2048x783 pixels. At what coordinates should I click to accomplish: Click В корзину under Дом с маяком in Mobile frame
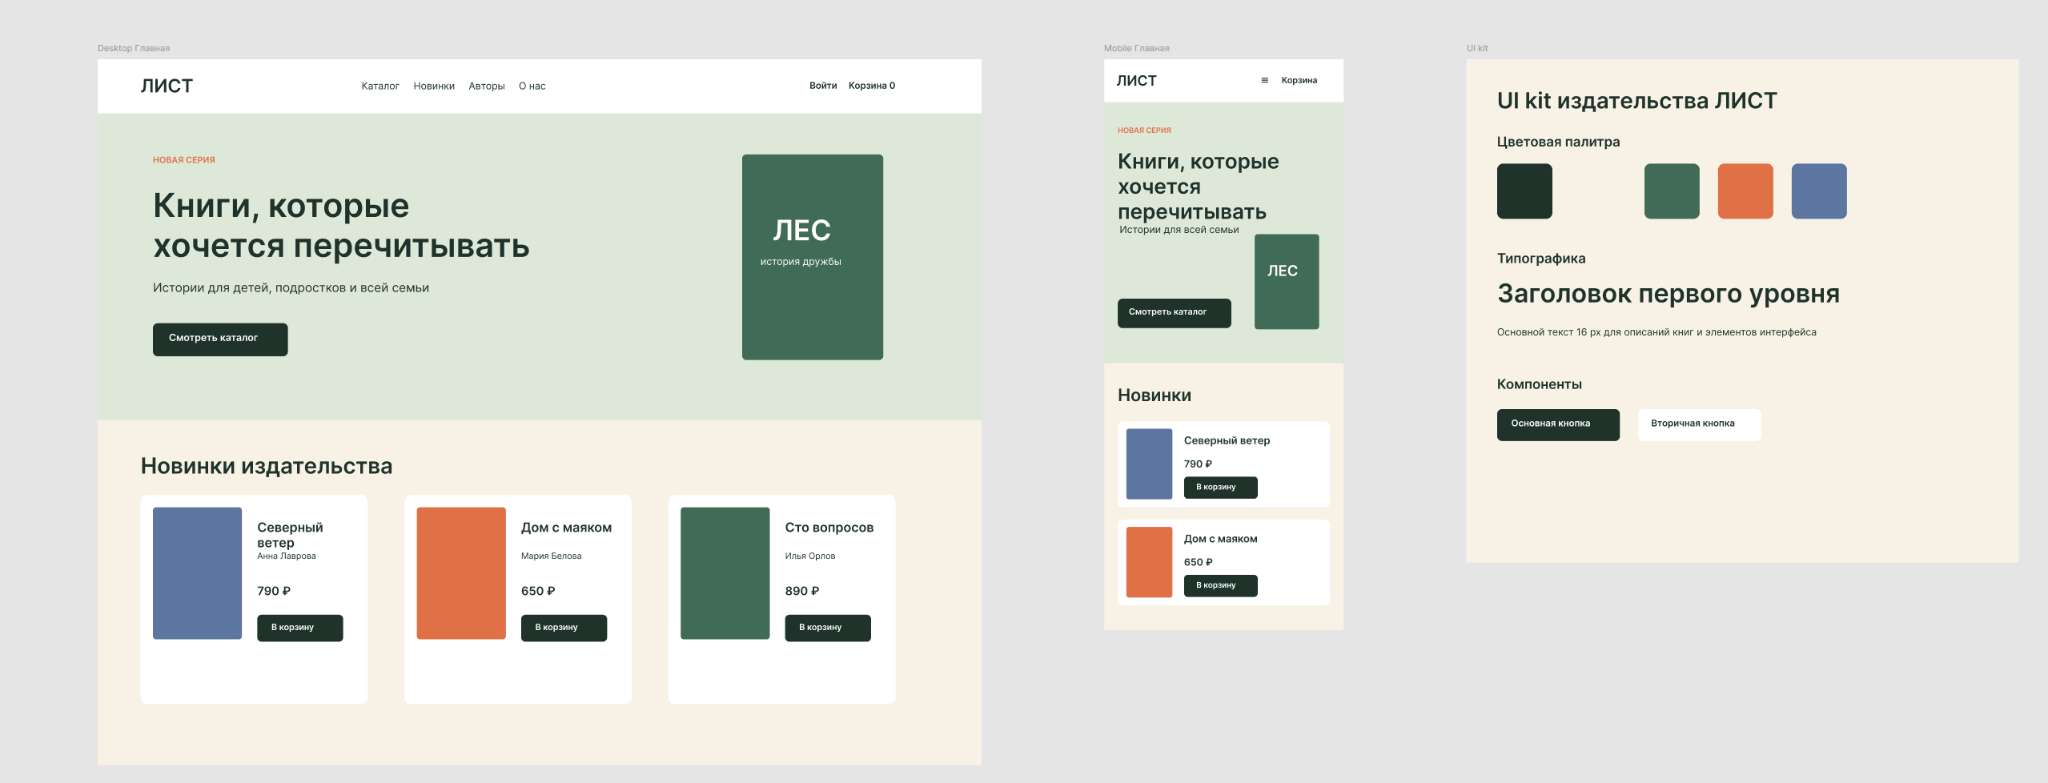[1220, 586]
